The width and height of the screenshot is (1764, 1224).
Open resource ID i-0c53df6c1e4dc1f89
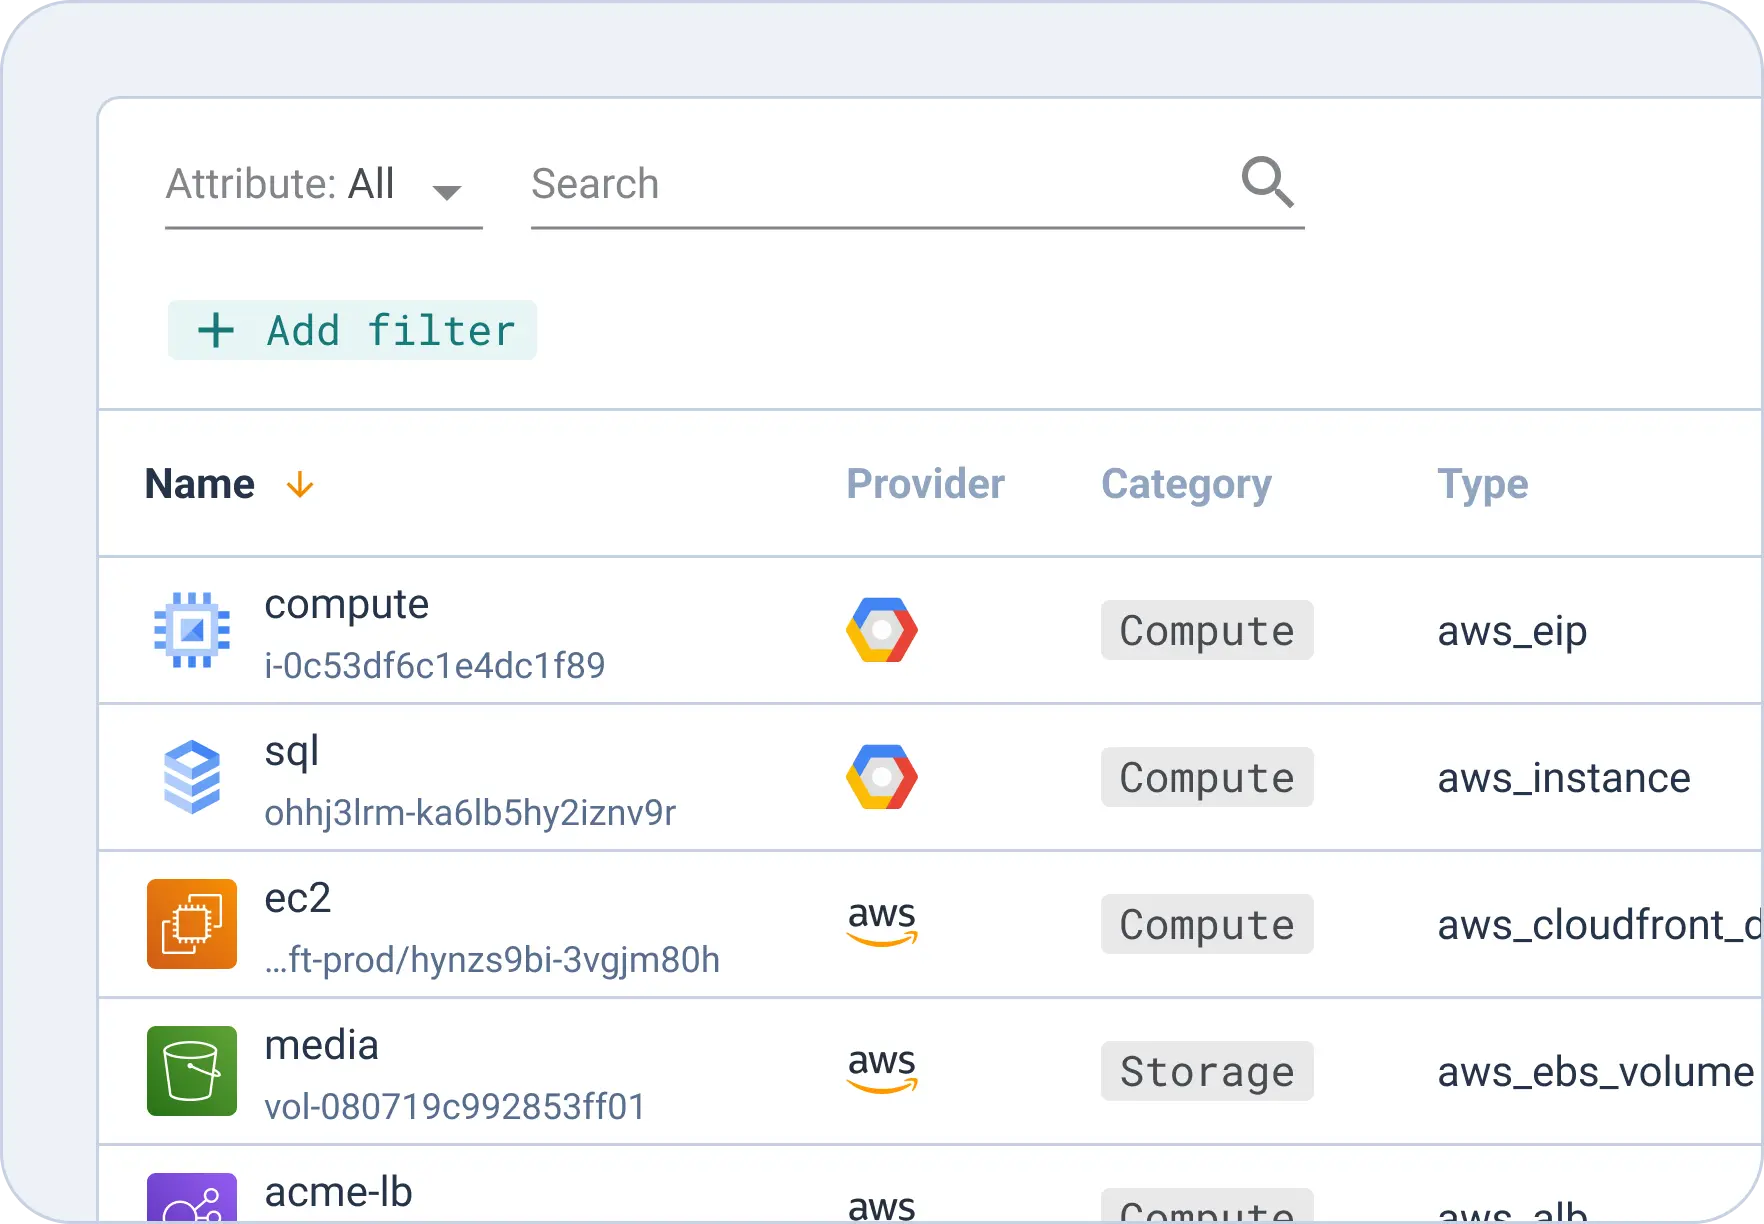click(434, 666)
